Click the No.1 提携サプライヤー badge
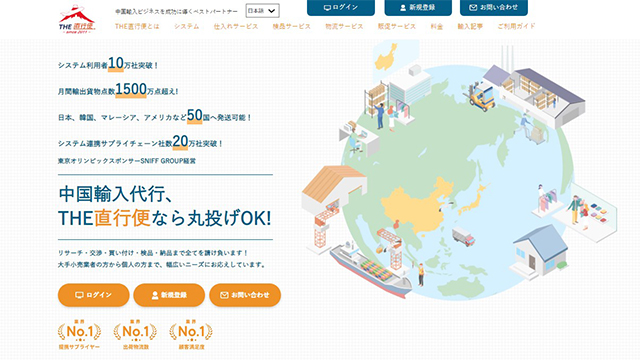 pyautogui.click(x=79, y=335)
